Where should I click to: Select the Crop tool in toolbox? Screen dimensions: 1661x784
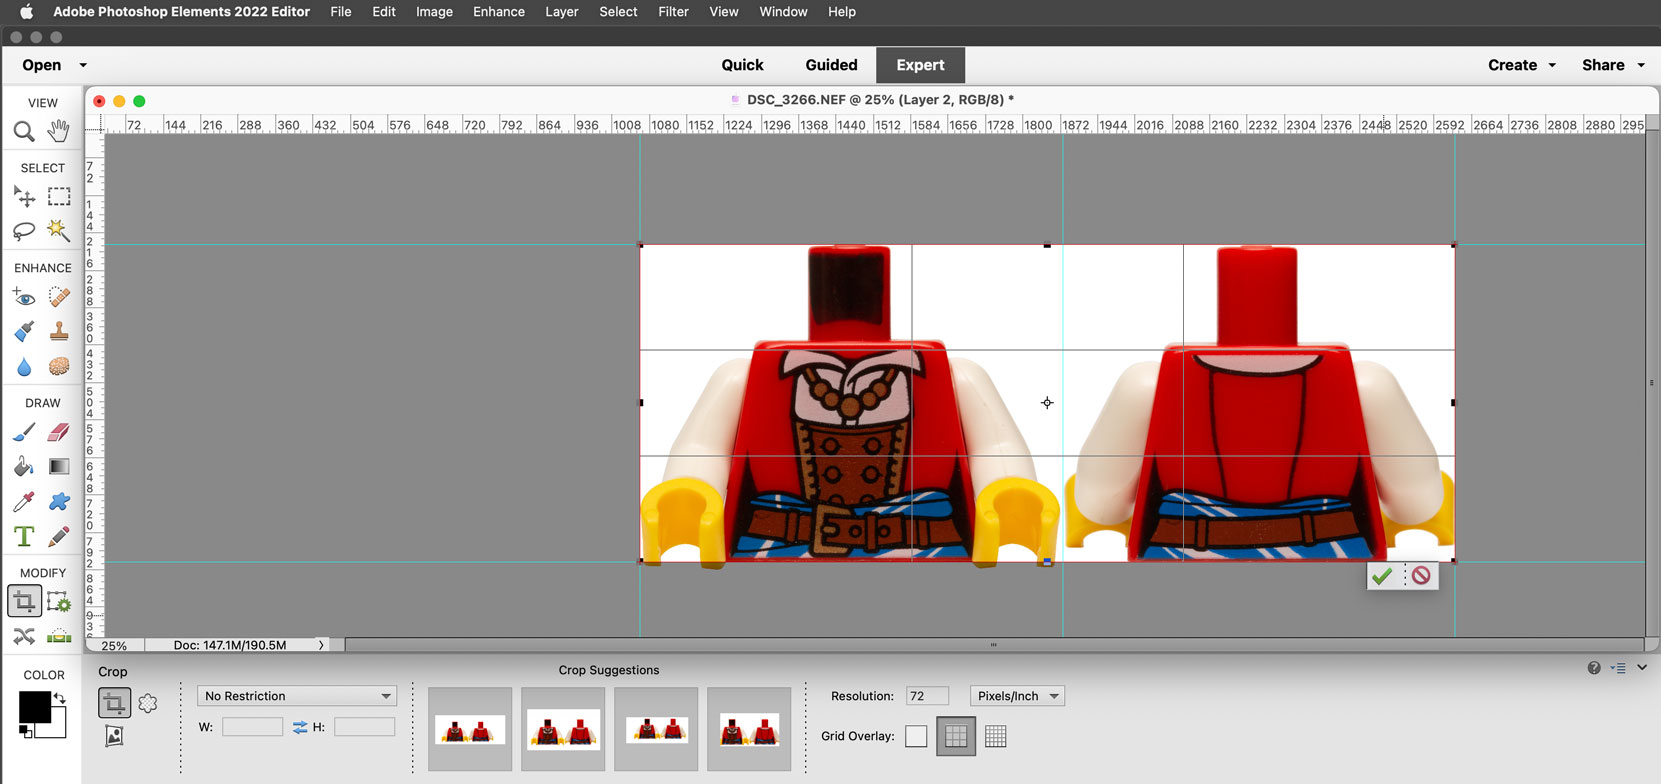coord(24,601)
